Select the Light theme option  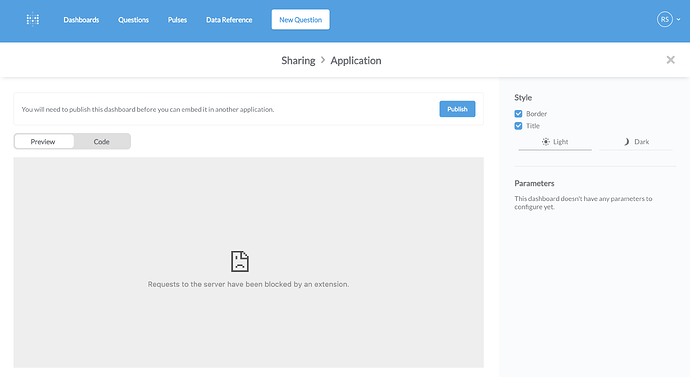pyautogui.click(x=555, y=142)
